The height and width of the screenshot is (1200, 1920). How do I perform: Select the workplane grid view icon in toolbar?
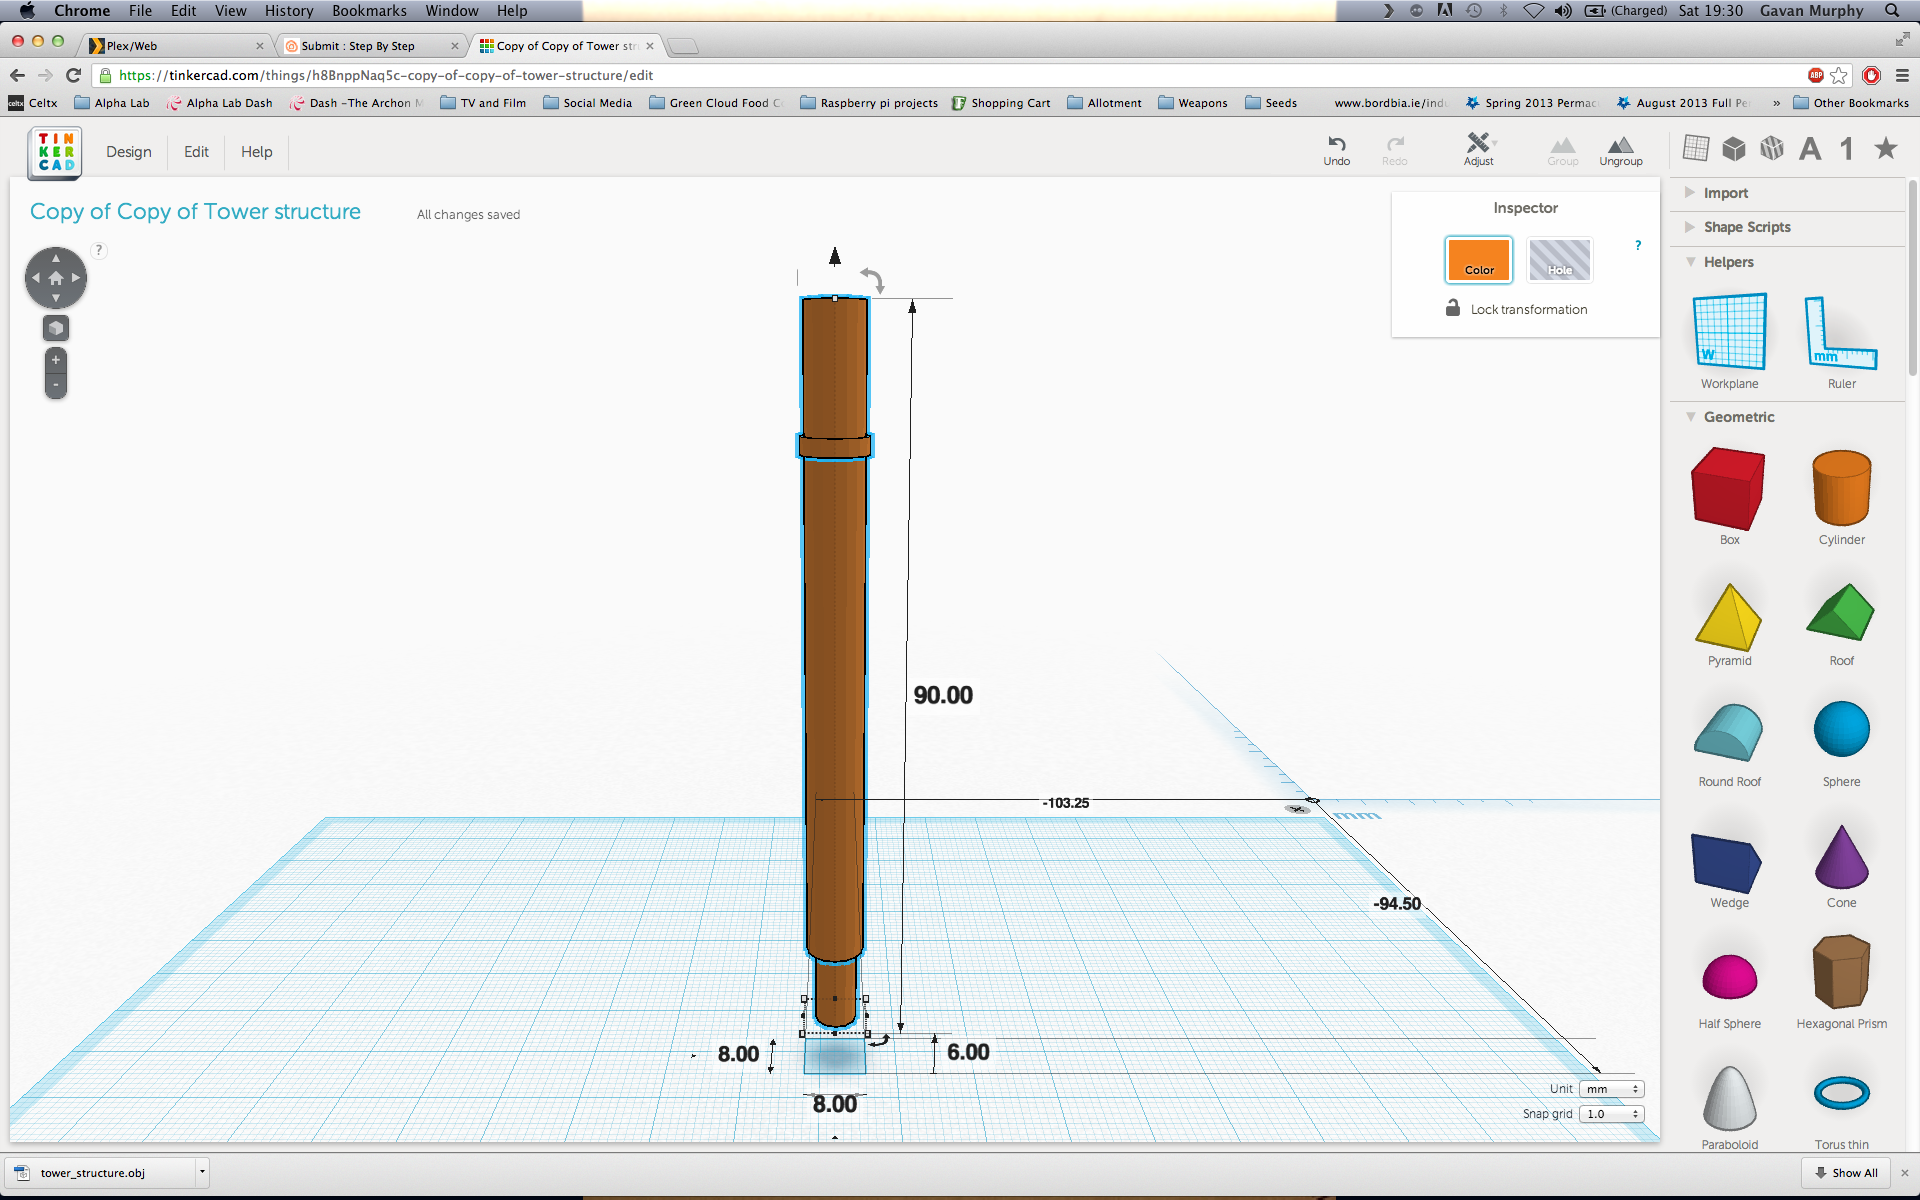point(1696,148)
